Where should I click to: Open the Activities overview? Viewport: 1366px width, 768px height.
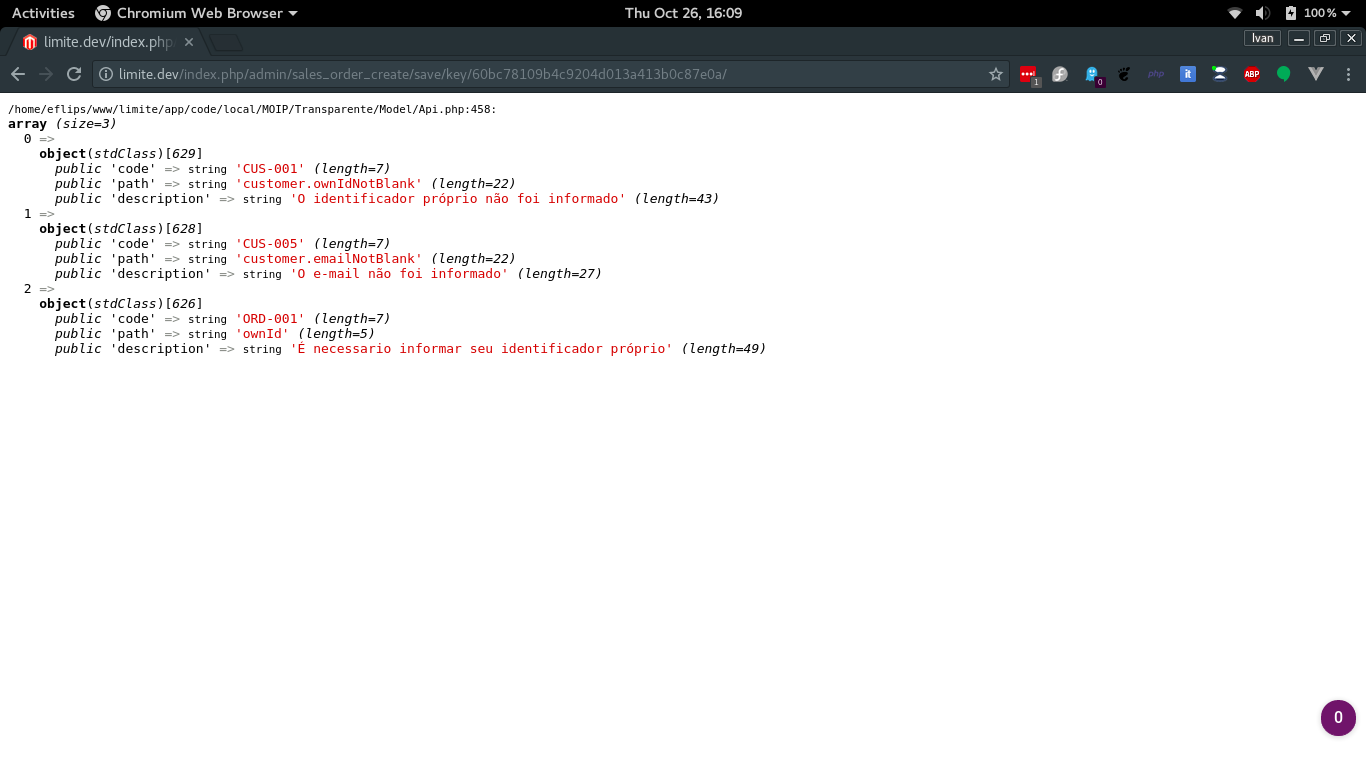pos(43,13)
